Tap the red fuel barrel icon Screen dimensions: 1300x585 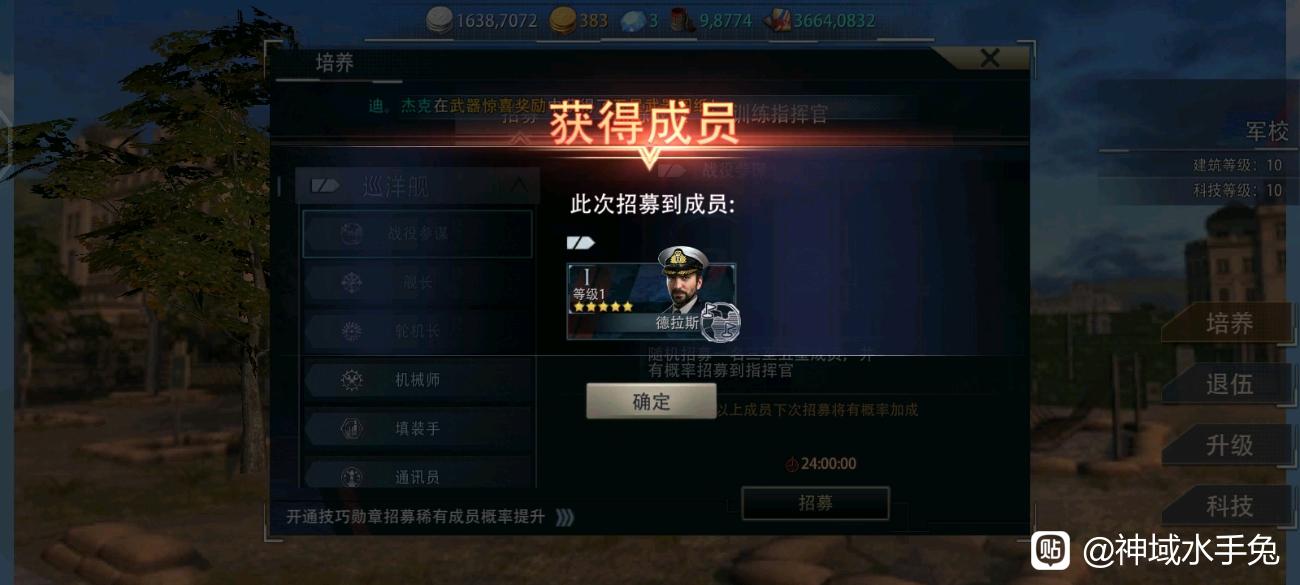682,20
